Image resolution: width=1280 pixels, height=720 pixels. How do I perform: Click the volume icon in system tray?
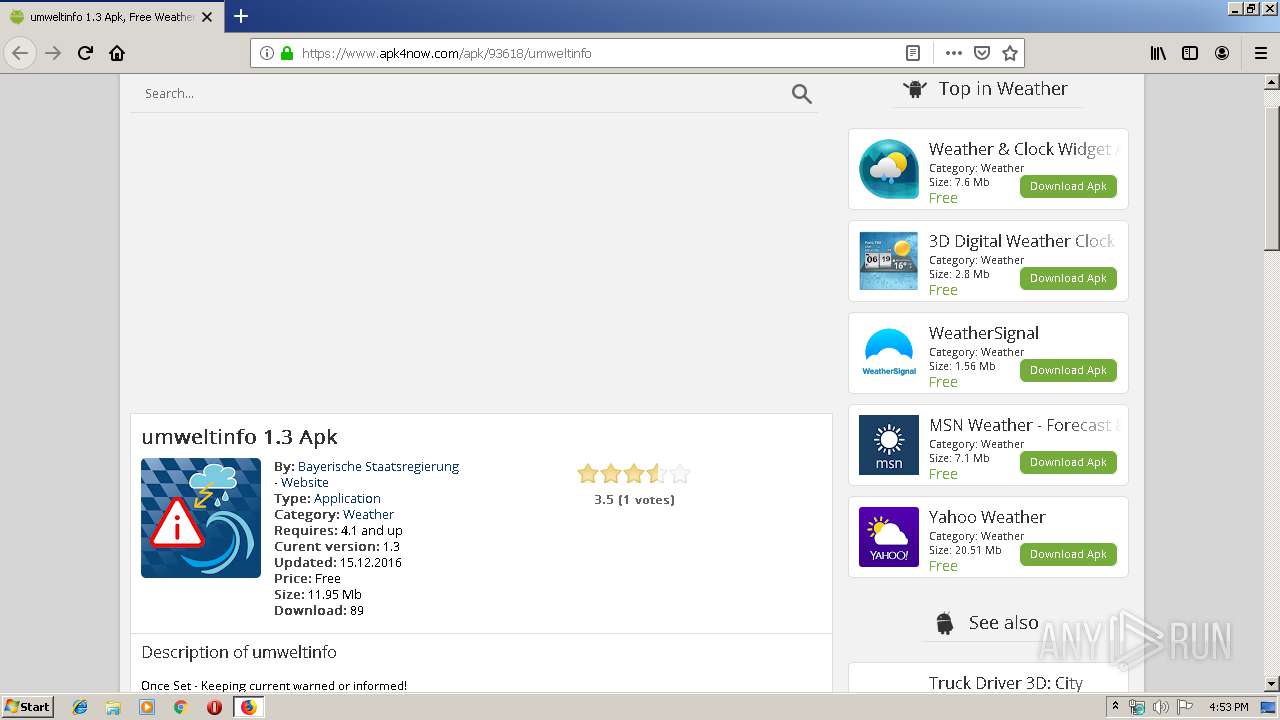[x=1161, y=707]
